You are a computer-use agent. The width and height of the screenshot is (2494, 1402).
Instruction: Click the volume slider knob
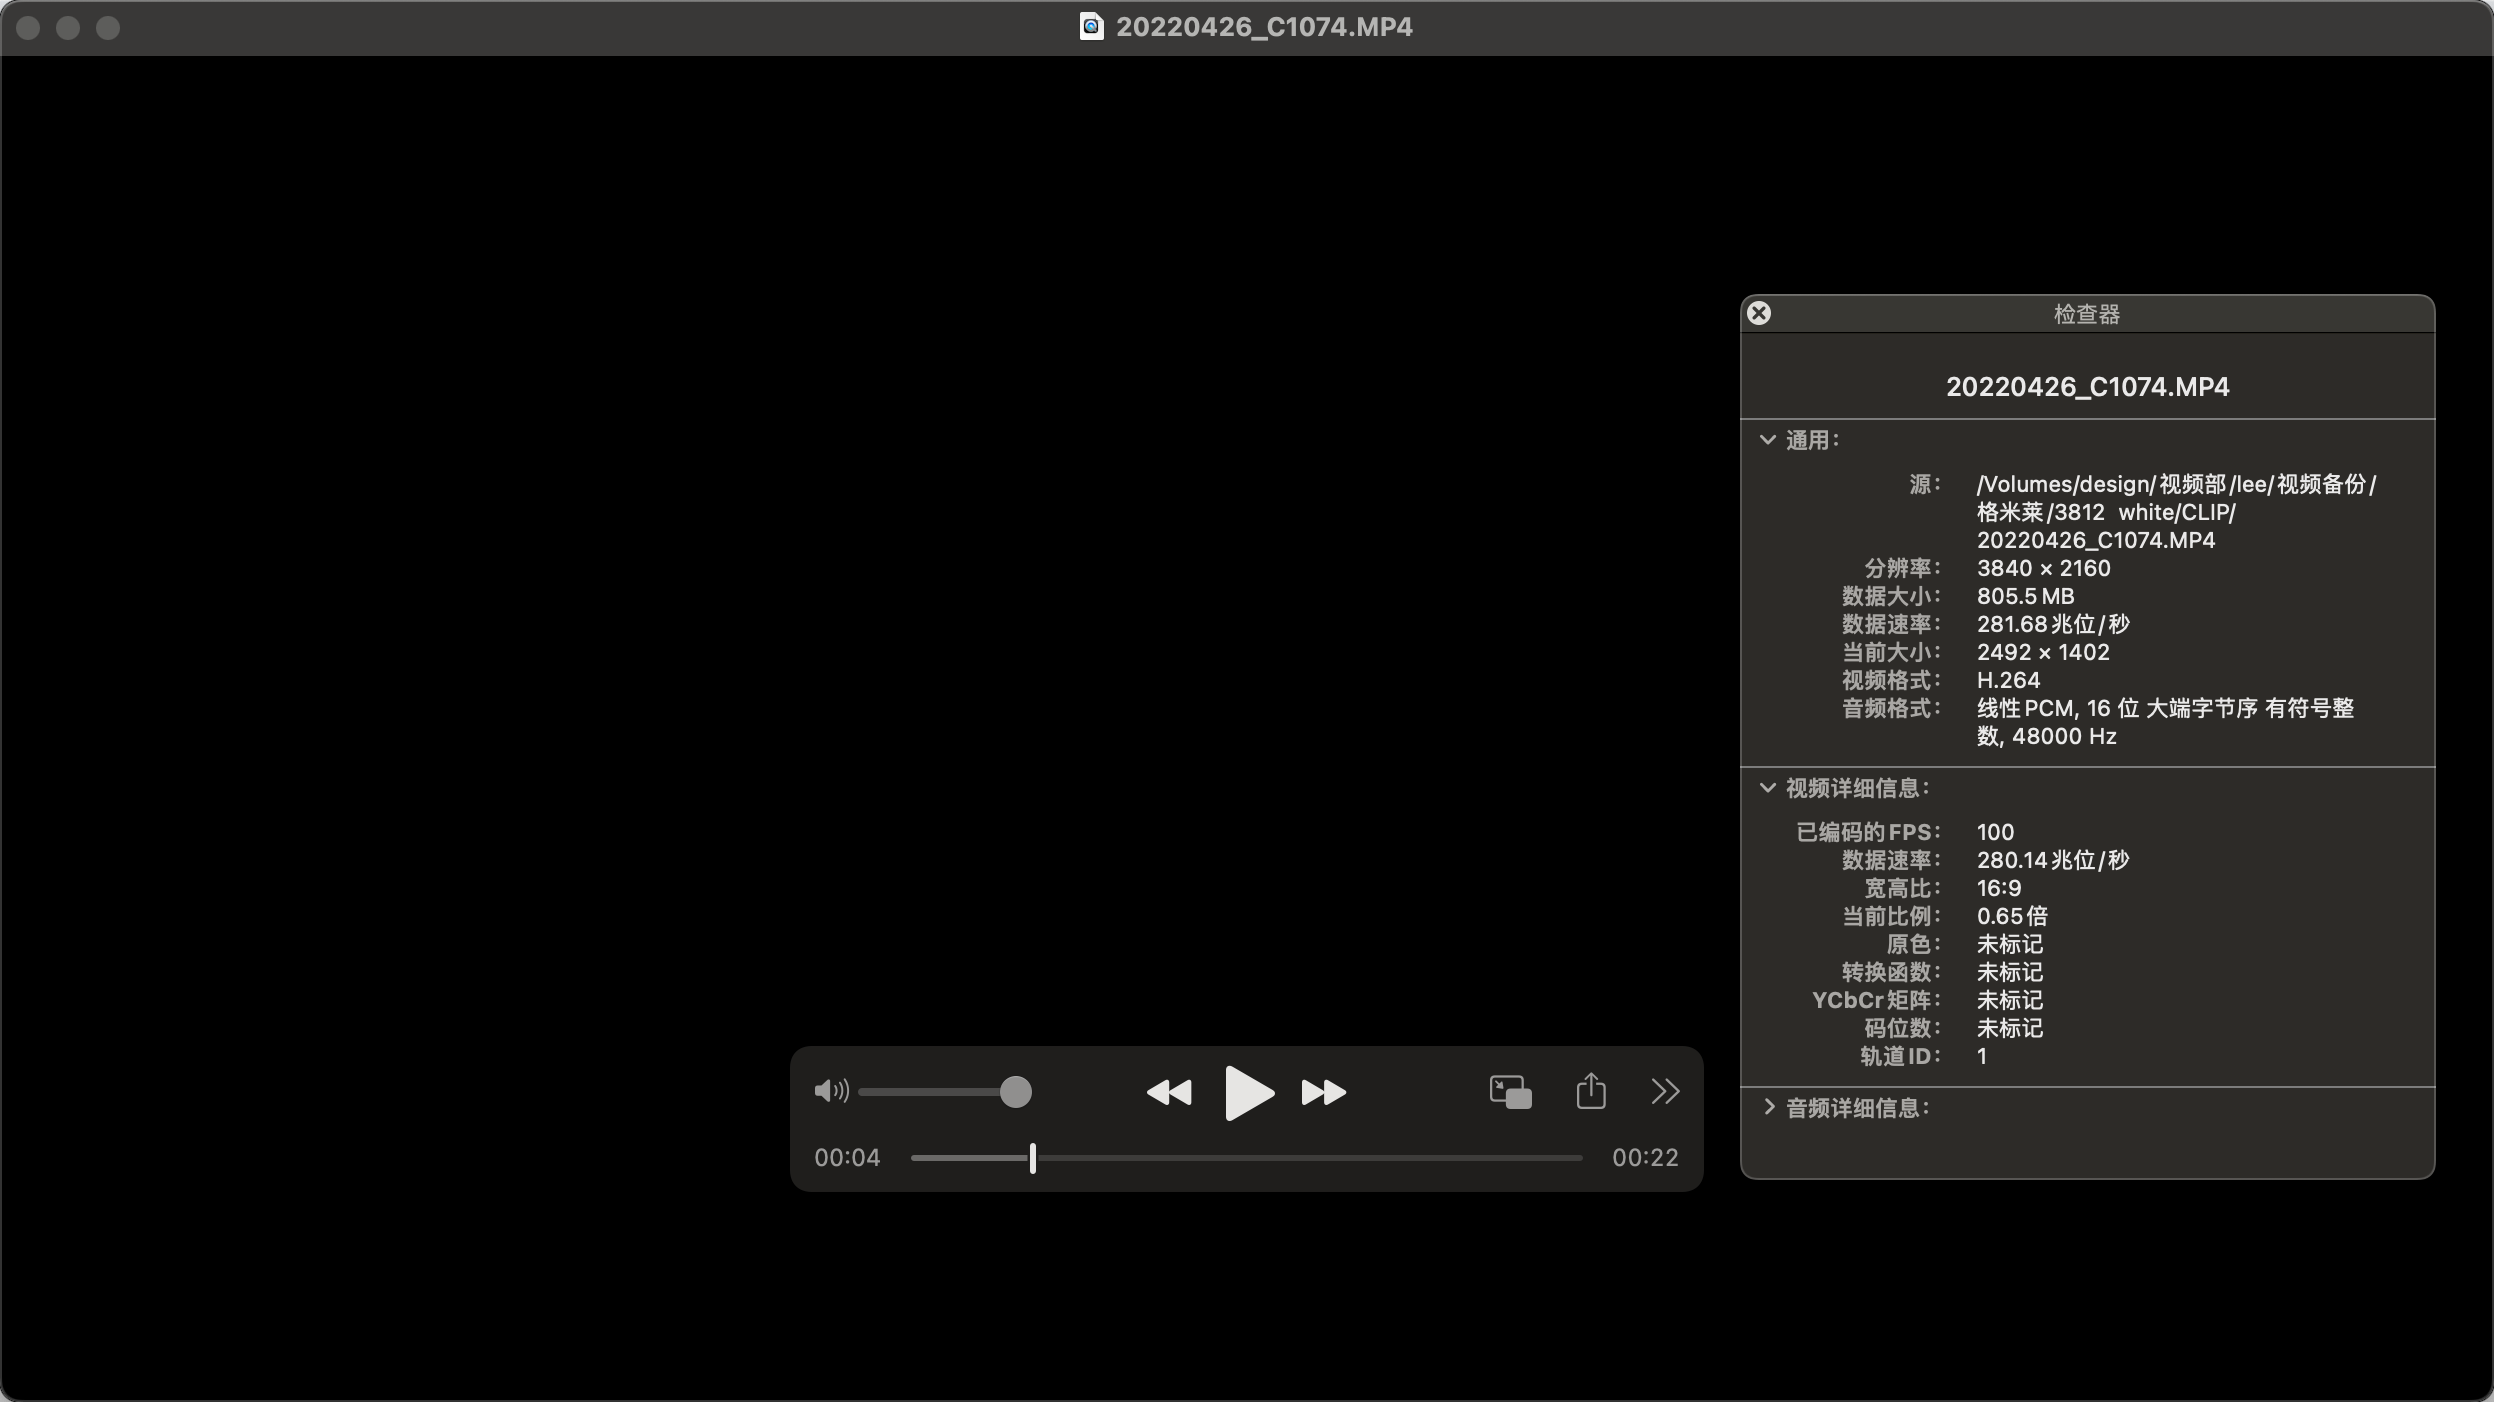pyautogui.click(x=1015, y=1092)
